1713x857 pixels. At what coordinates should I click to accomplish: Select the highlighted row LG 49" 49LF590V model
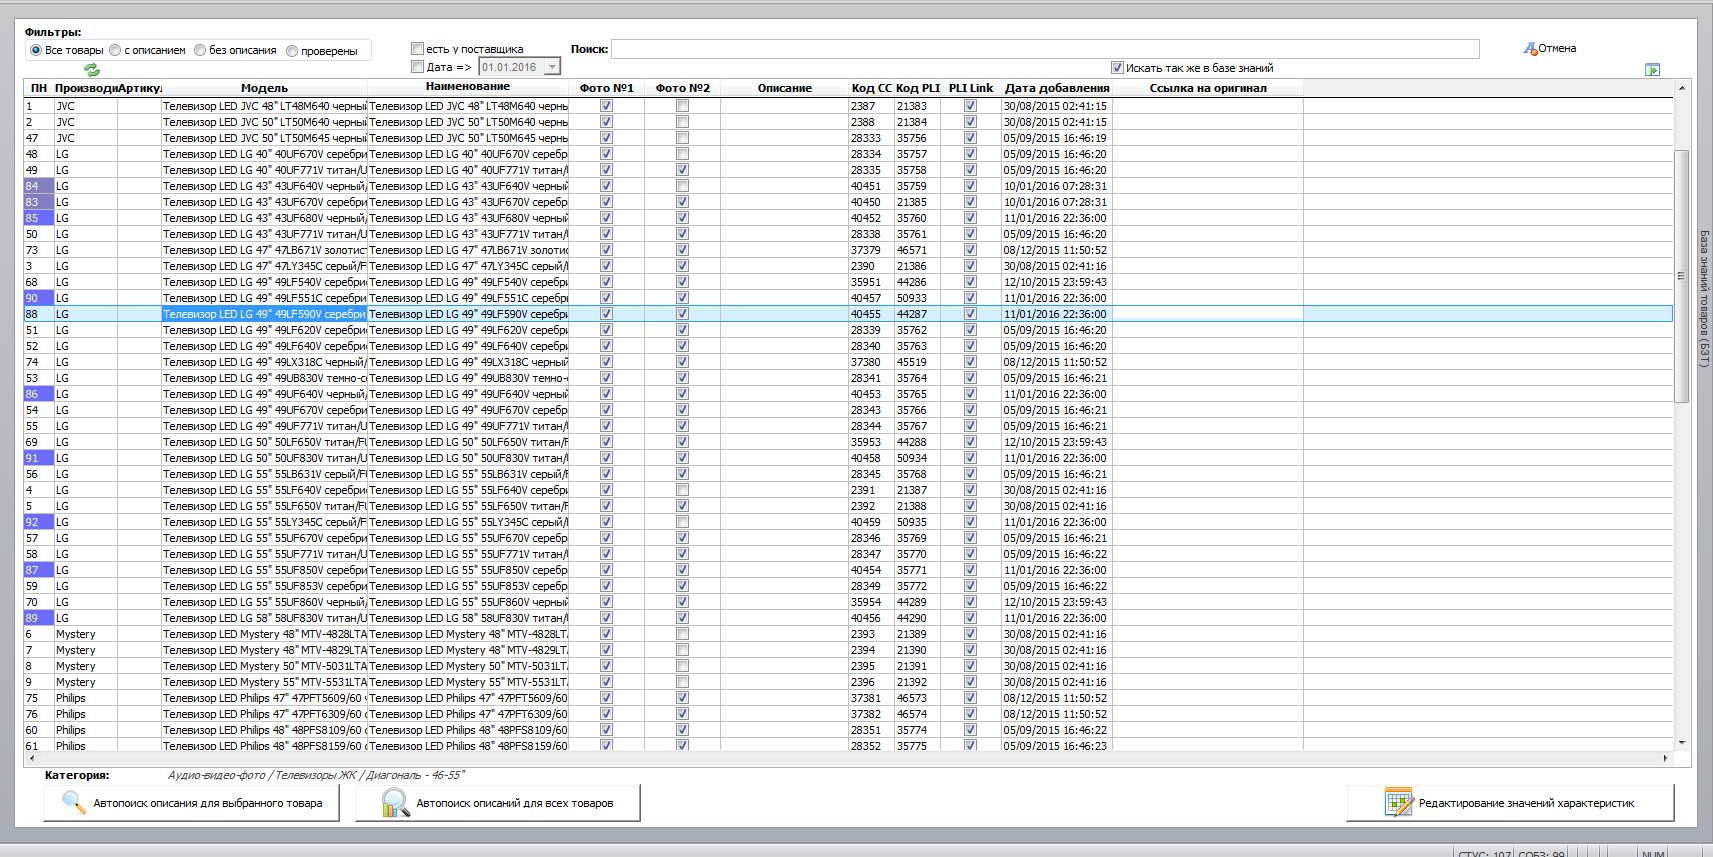264,314
